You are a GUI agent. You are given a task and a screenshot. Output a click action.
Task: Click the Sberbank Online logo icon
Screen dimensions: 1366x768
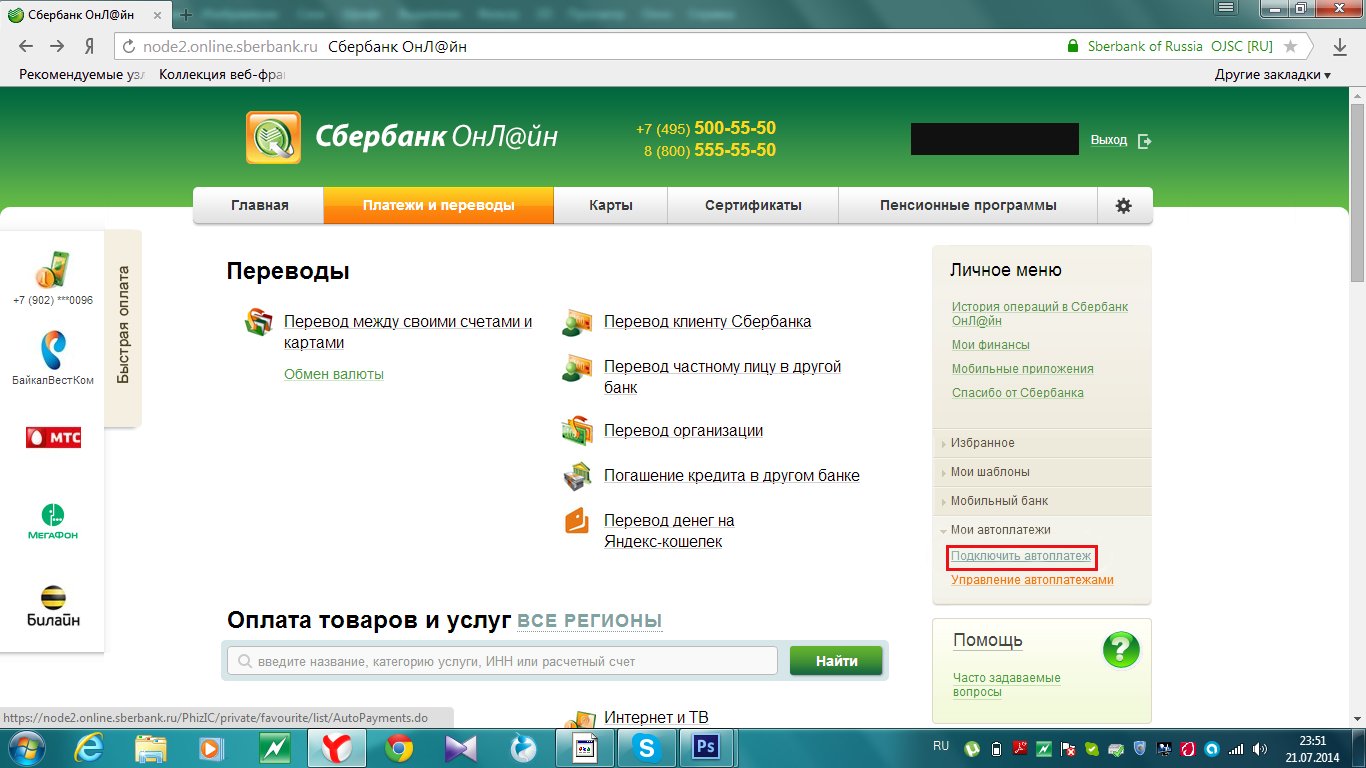coord(273,137)
